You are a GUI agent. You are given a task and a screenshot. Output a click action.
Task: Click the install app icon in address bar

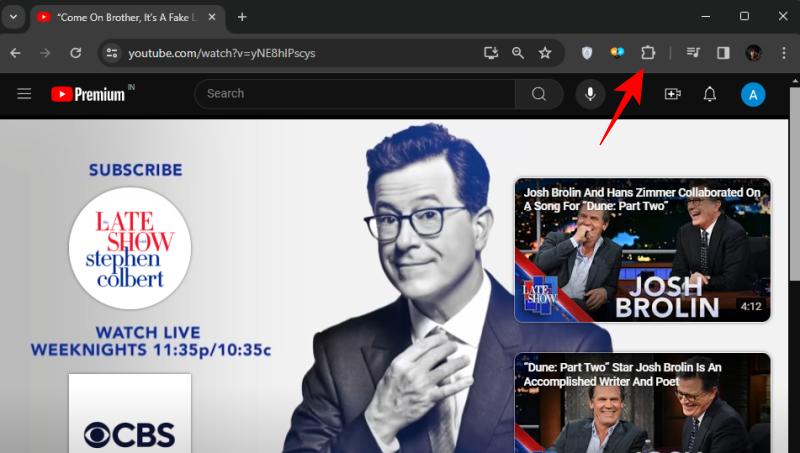pyautogui.click(x=491, y=53)
